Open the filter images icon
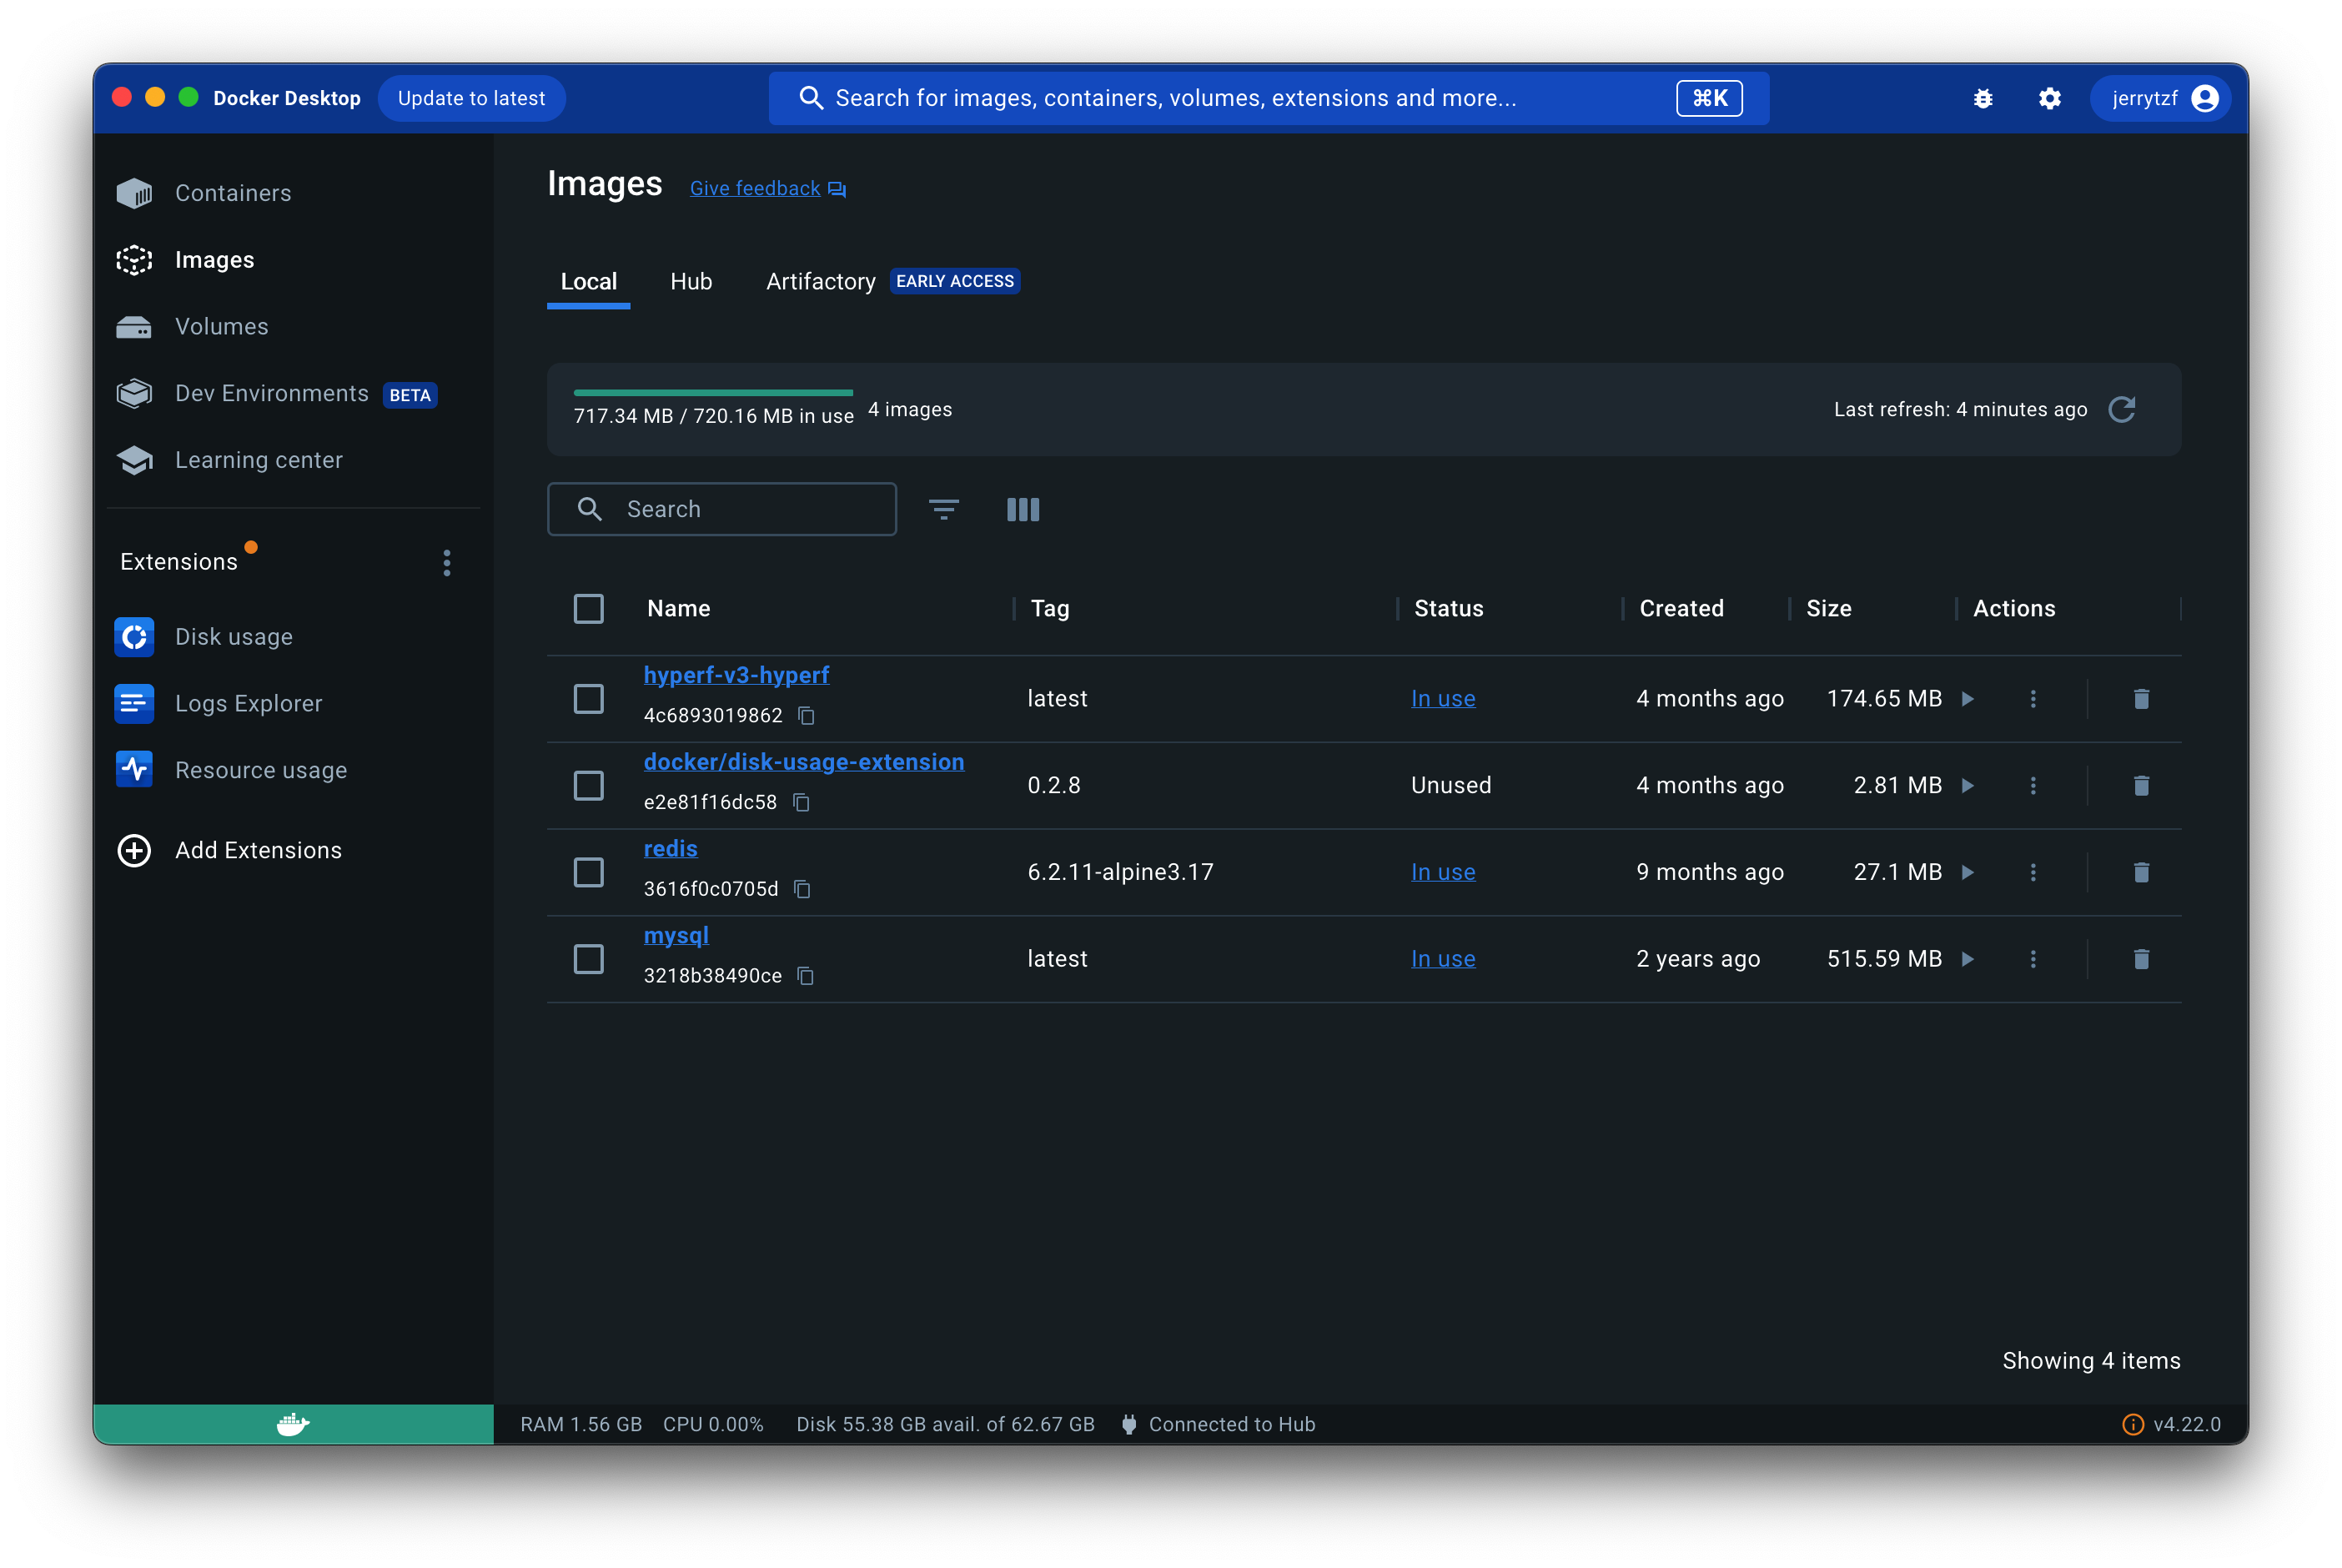The image size is (2342, 1568). coord(943,509)
